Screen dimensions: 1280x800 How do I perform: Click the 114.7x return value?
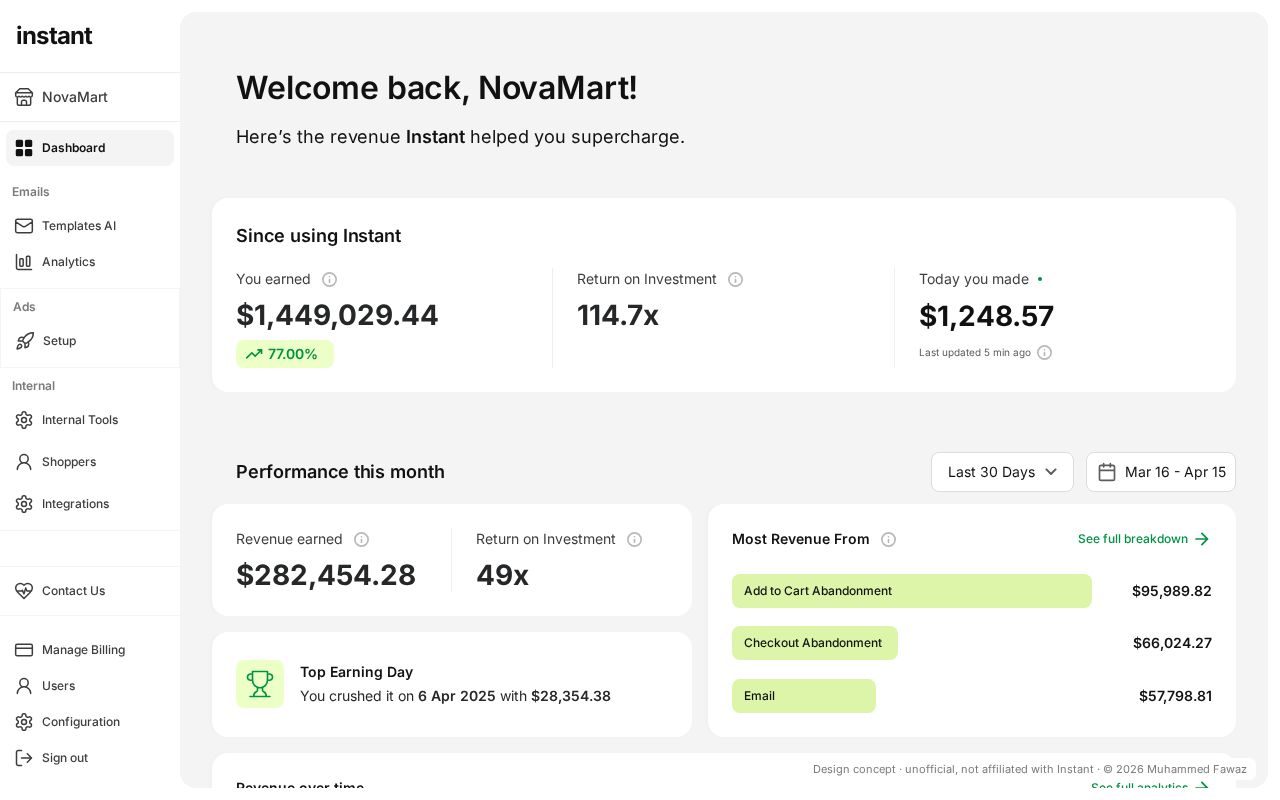pyautogui.click(x=618, y=315)
